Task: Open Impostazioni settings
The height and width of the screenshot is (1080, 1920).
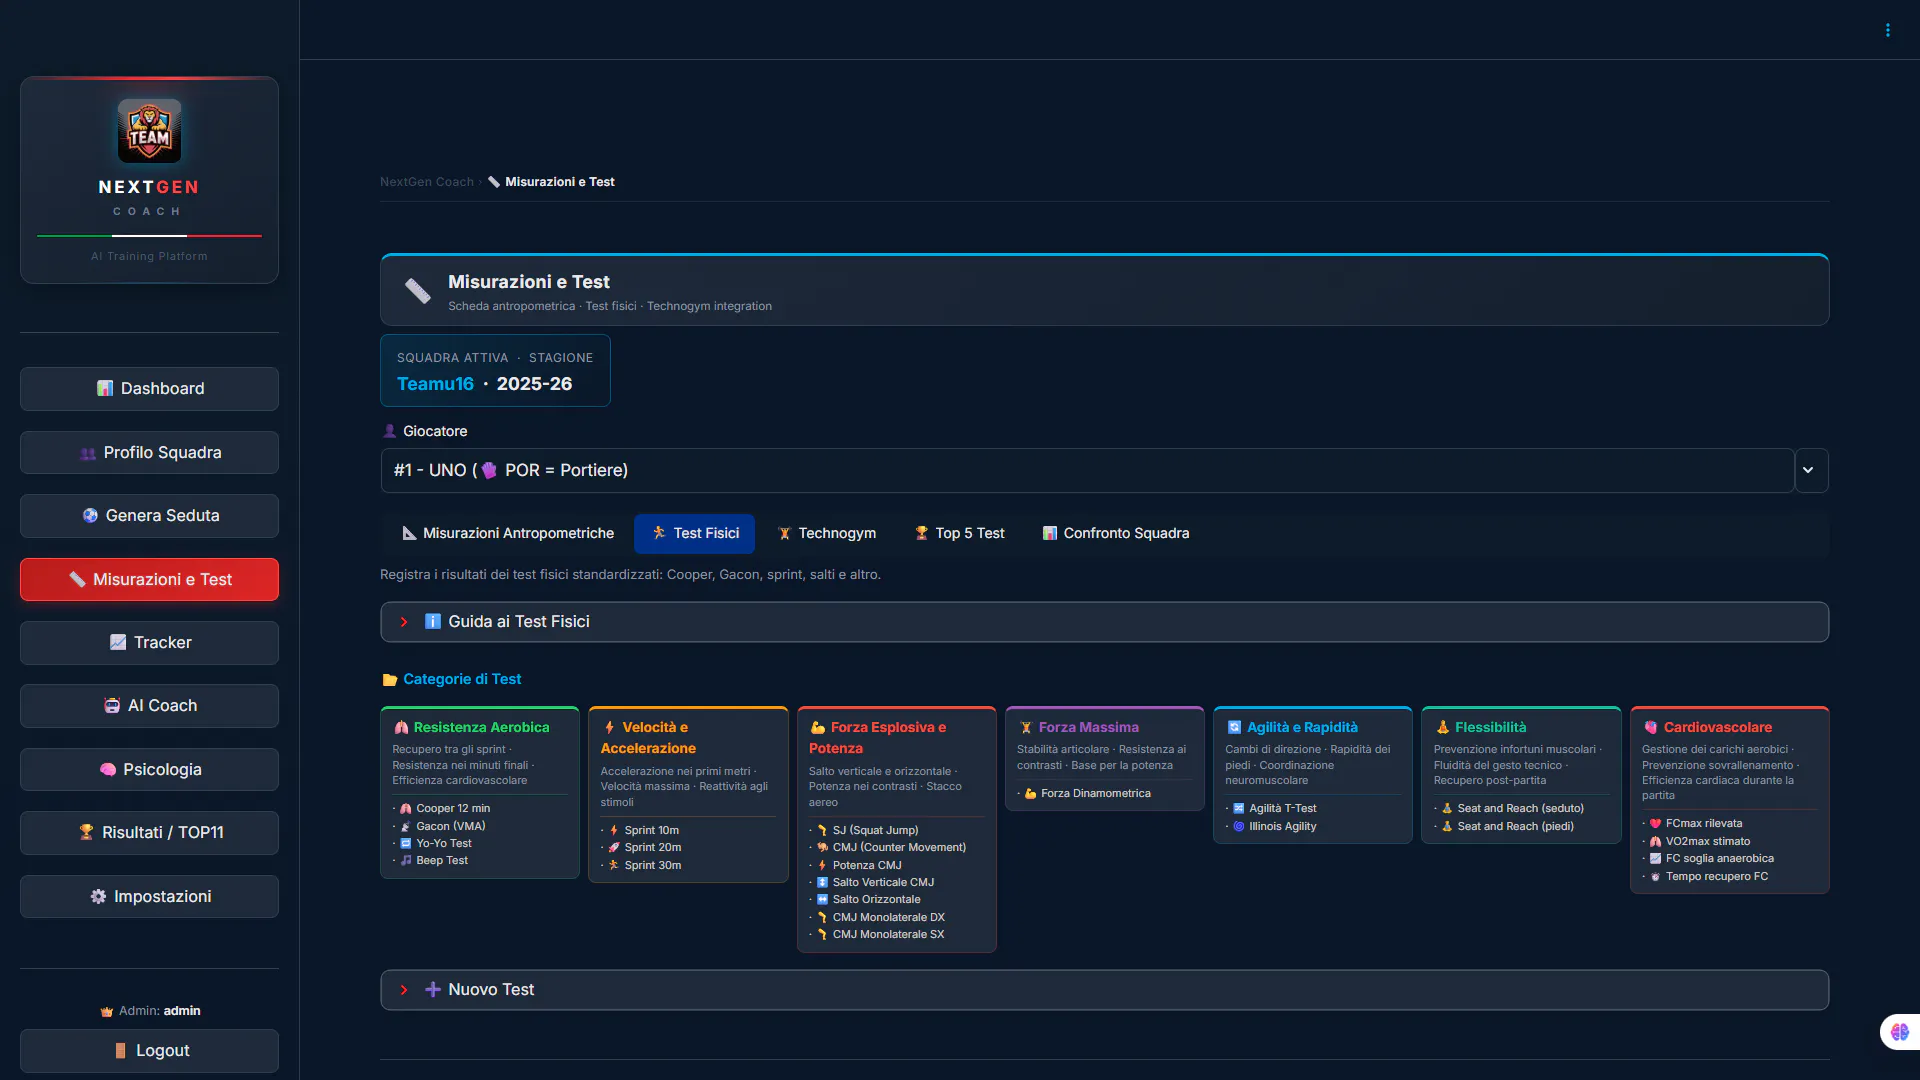Action: [x=149, y=897]
